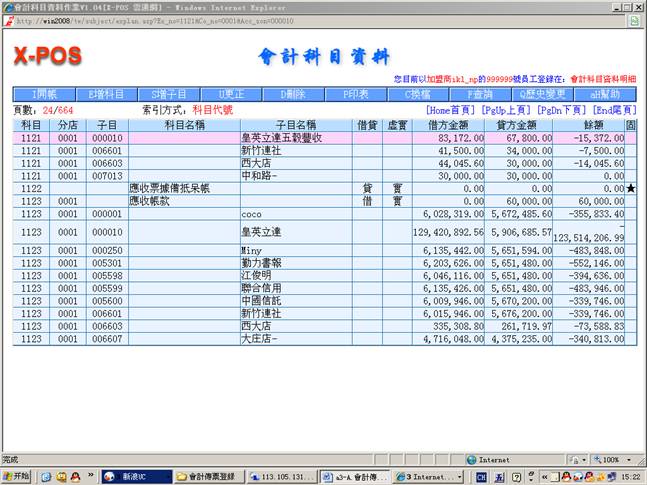Viewport: 647px width, 485px height.
Task: Click the I開帳 toolbar button
Action: tap(43, 94)
